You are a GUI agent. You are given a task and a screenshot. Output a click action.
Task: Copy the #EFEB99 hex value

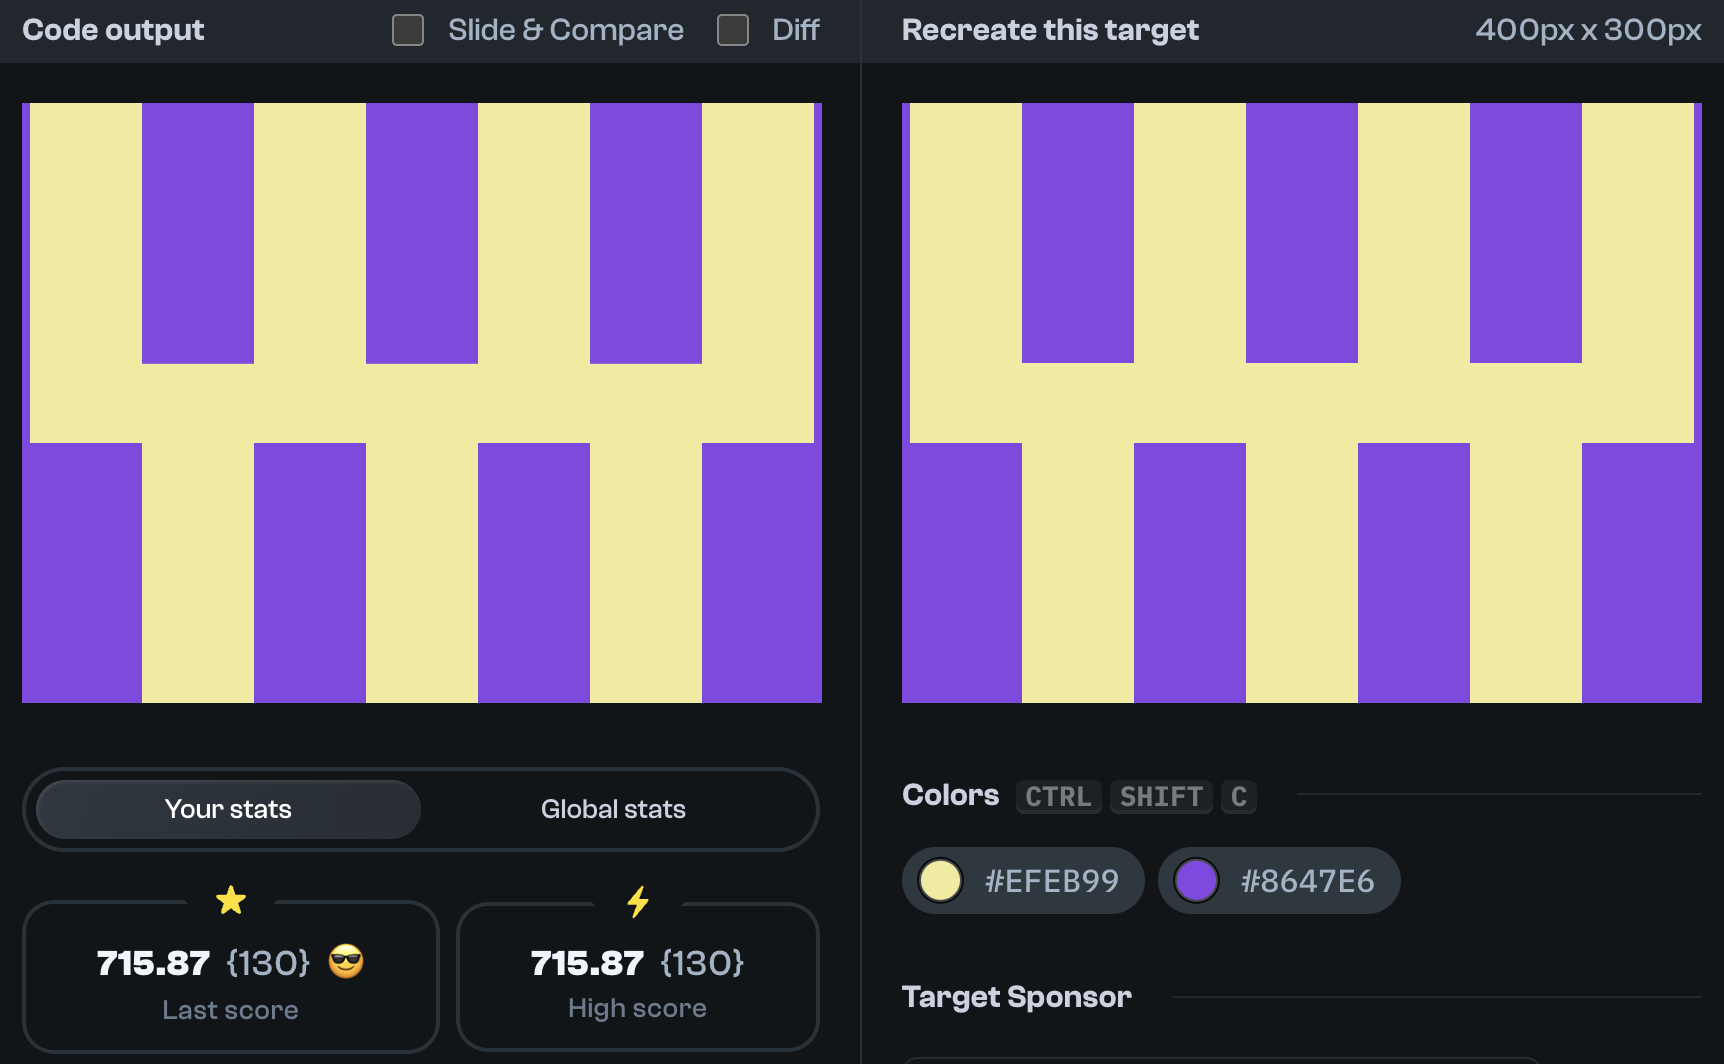[x=1052, y=881]
